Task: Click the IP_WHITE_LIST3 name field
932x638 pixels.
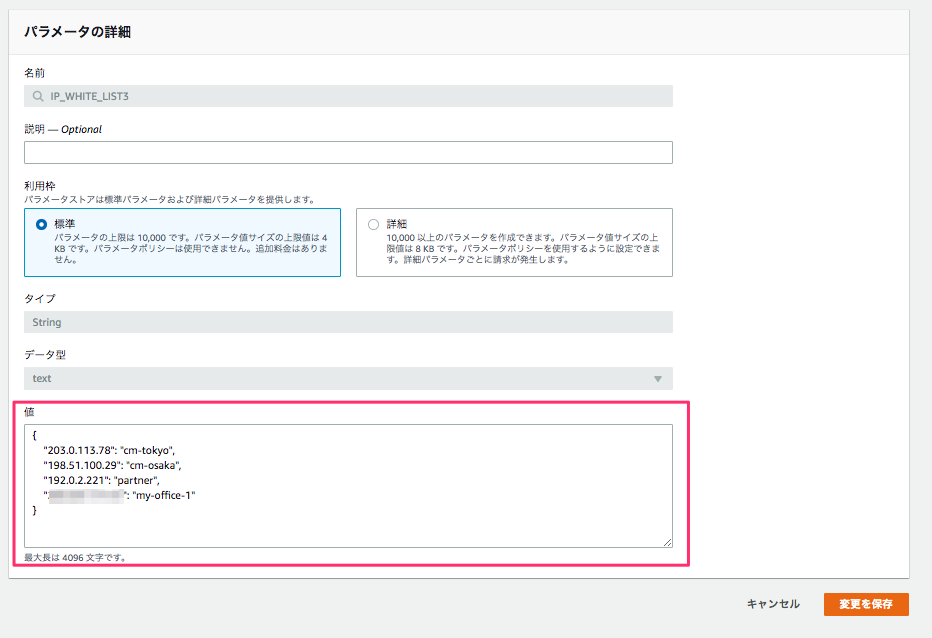Action: click(348, 95)
